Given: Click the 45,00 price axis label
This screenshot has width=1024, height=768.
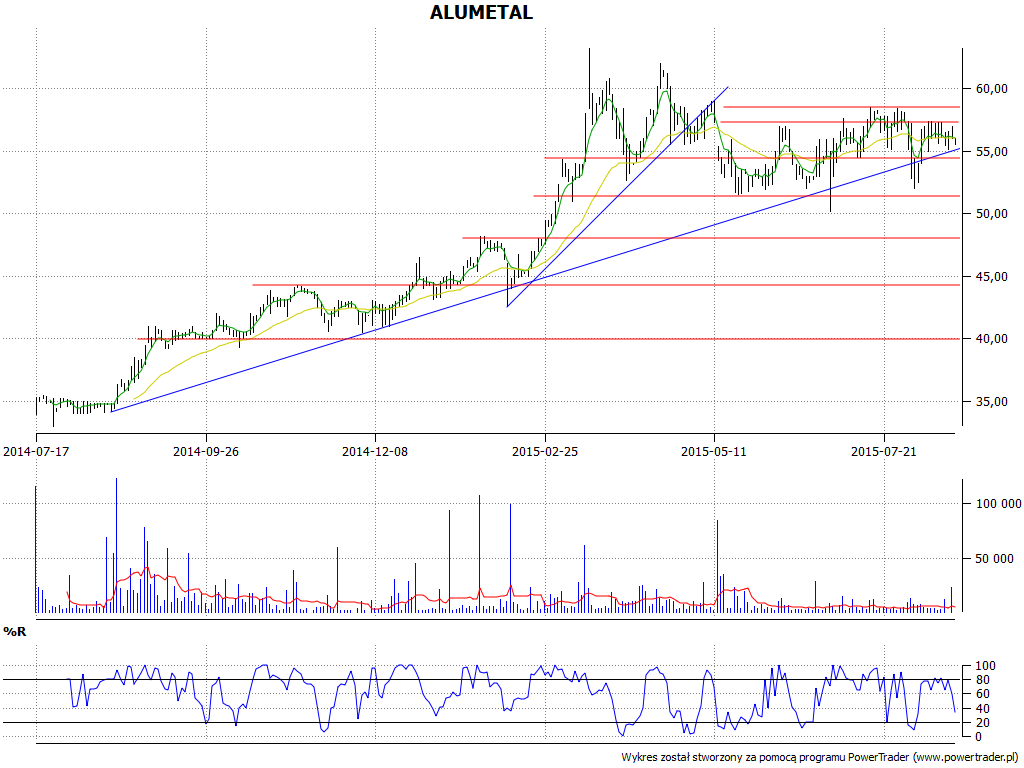Looking at the screenshot, I should [991, 276].
